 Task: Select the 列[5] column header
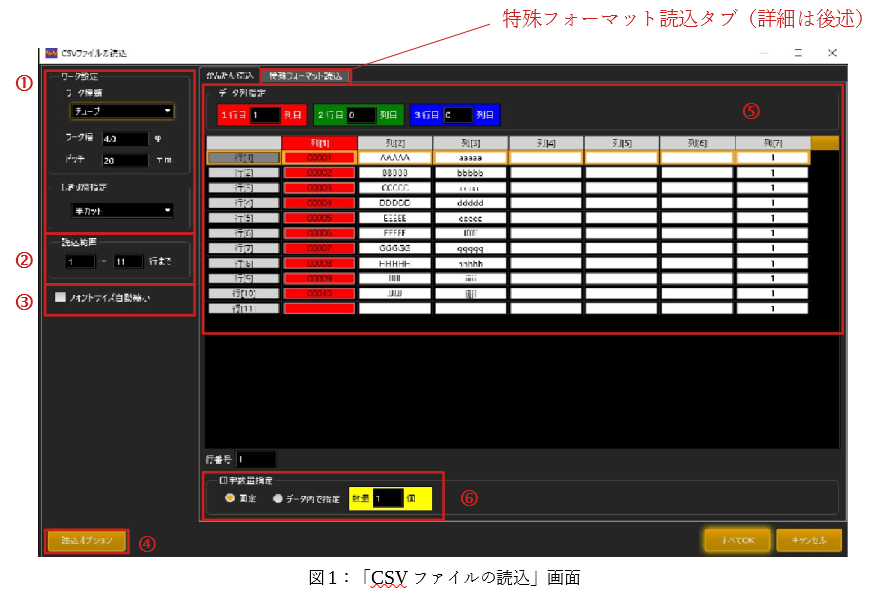621,143
